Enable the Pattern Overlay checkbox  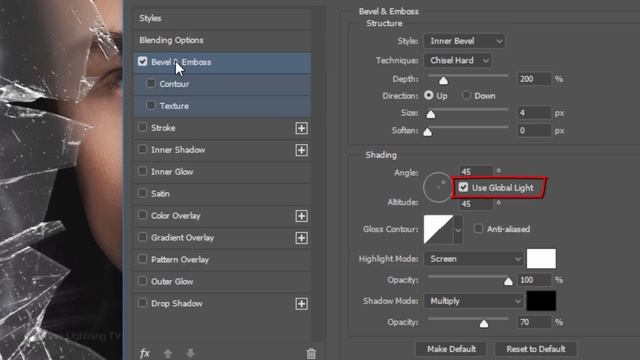click(142, 259)
